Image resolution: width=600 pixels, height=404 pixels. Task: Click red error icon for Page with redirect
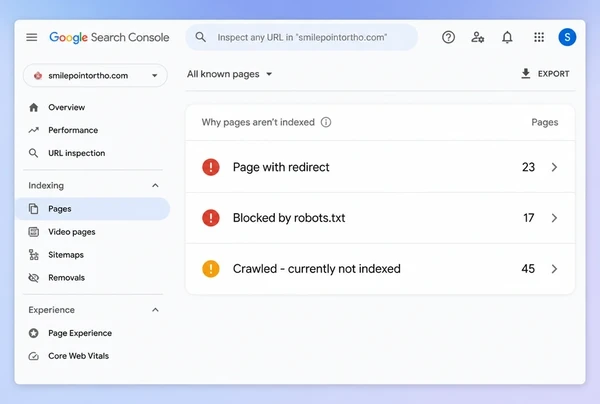[211, 167]
